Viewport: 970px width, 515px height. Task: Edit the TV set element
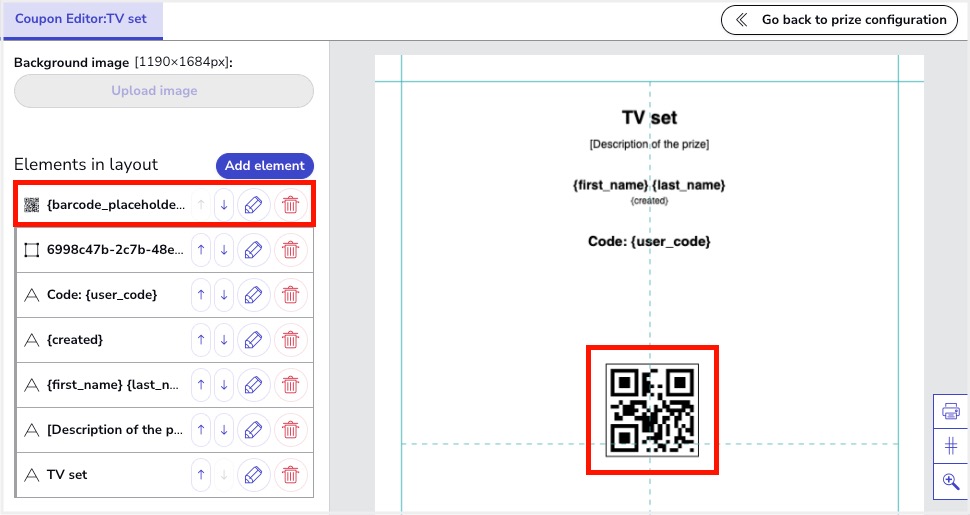[x=254, y=475]
